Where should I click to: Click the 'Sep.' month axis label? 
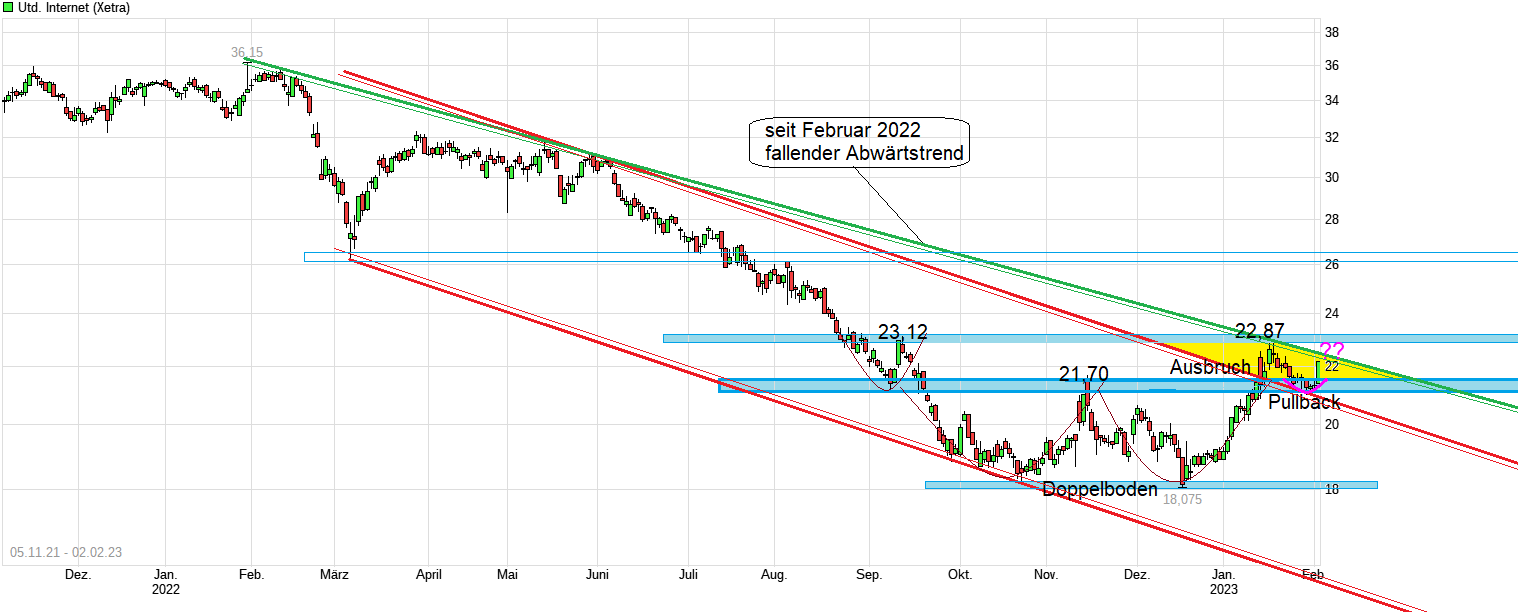(869, 575)
